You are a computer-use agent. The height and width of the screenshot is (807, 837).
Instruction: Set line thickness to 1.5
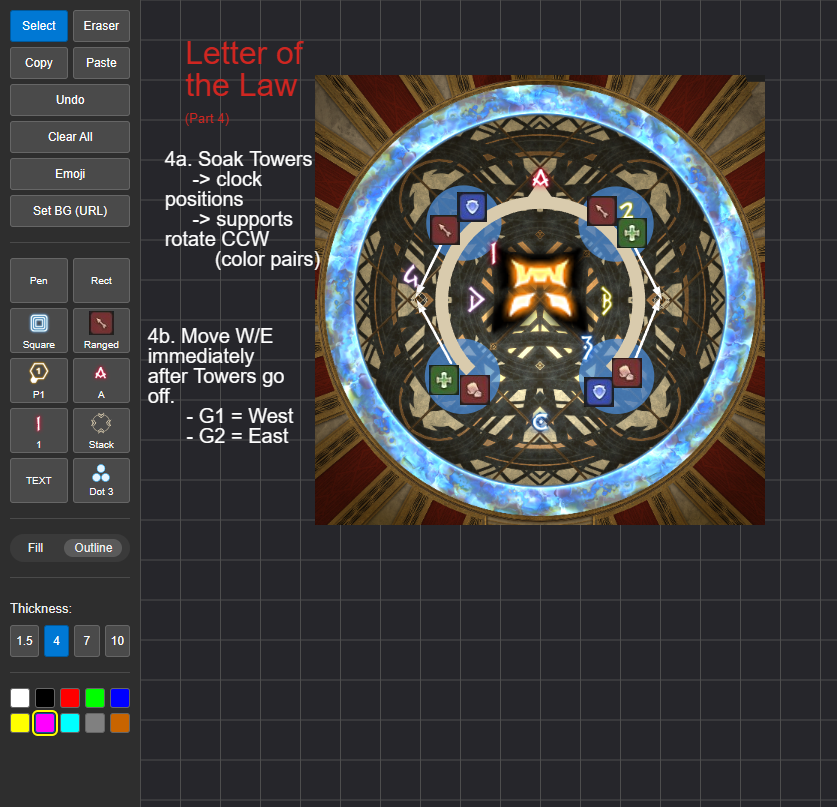pyautogui.click(x=25, y=641)
